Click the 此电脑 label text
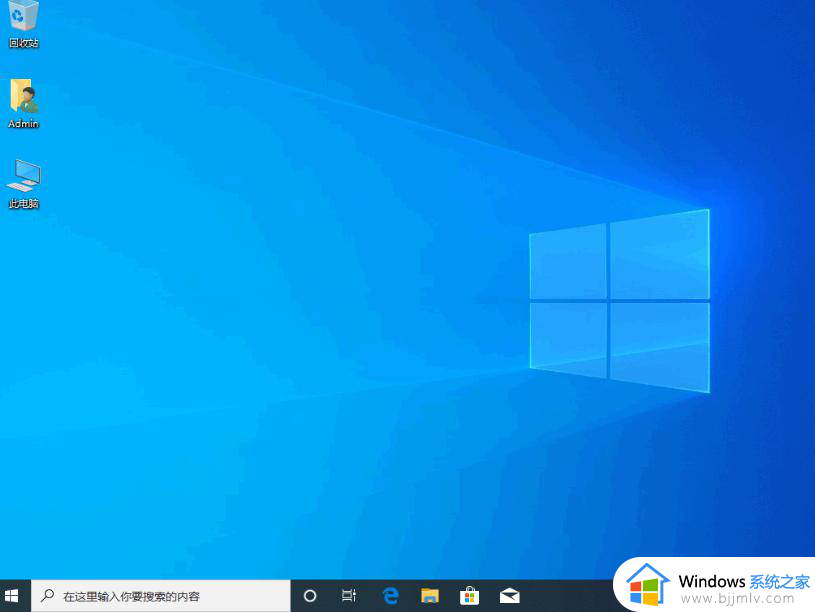The image size is (815, 612). (24, 204)
